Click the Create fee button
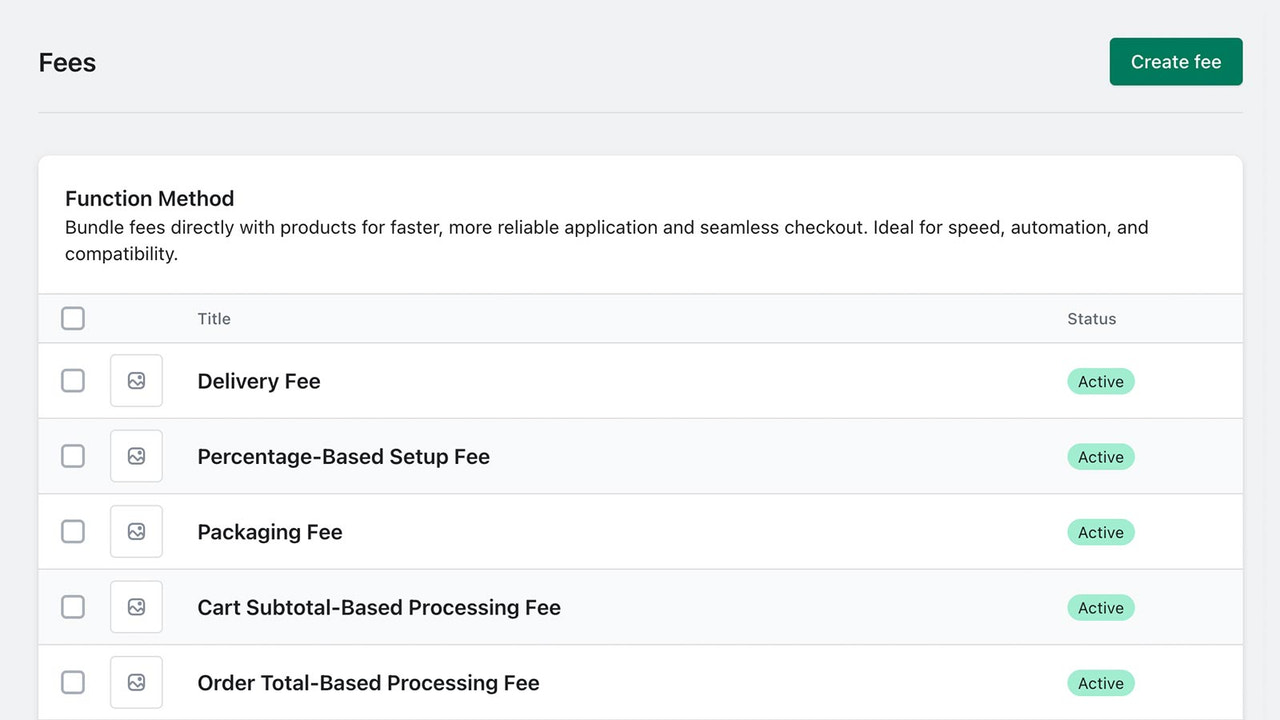The image size is (1280, 720). pyautogui.click(x=1176, y=61)
